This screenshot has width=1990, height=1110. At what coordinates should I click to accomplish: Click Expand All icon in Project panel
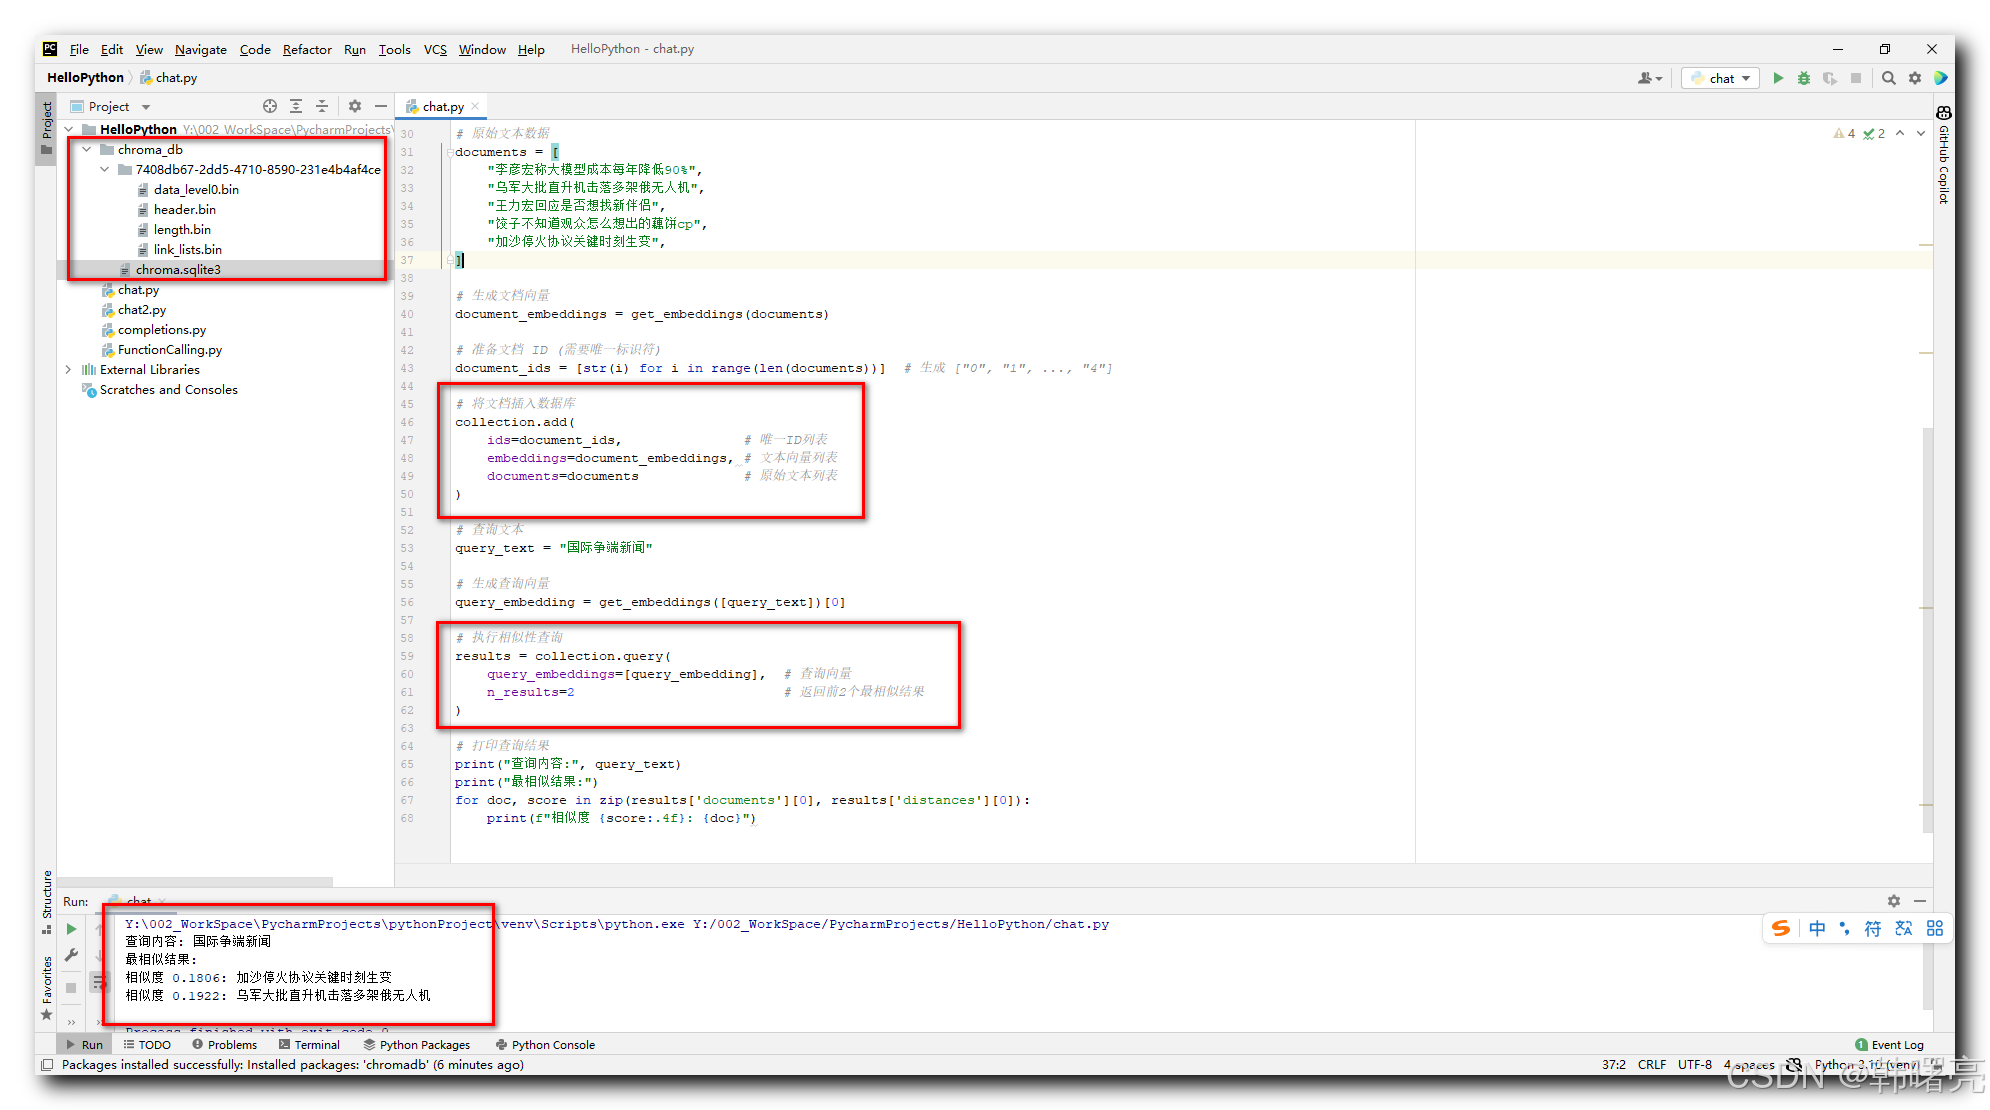[x=296, y=106]
